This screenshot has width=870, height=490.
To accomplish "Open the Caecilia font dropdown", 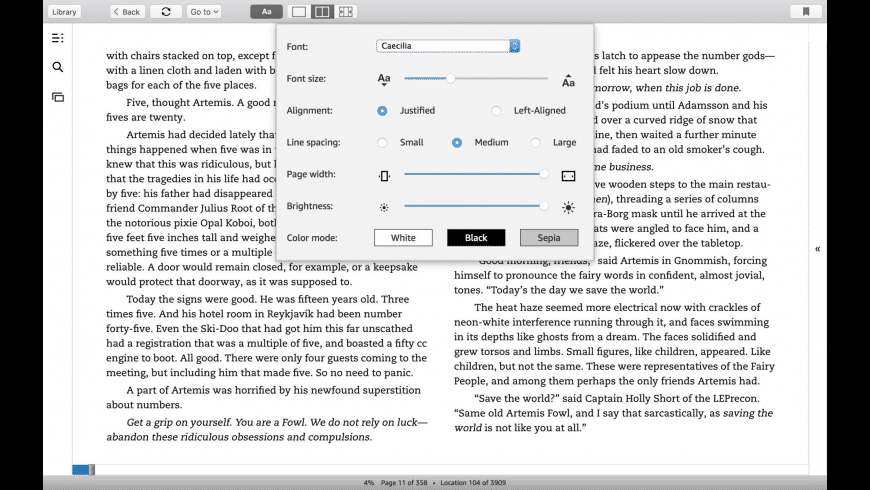I will 448,46.
